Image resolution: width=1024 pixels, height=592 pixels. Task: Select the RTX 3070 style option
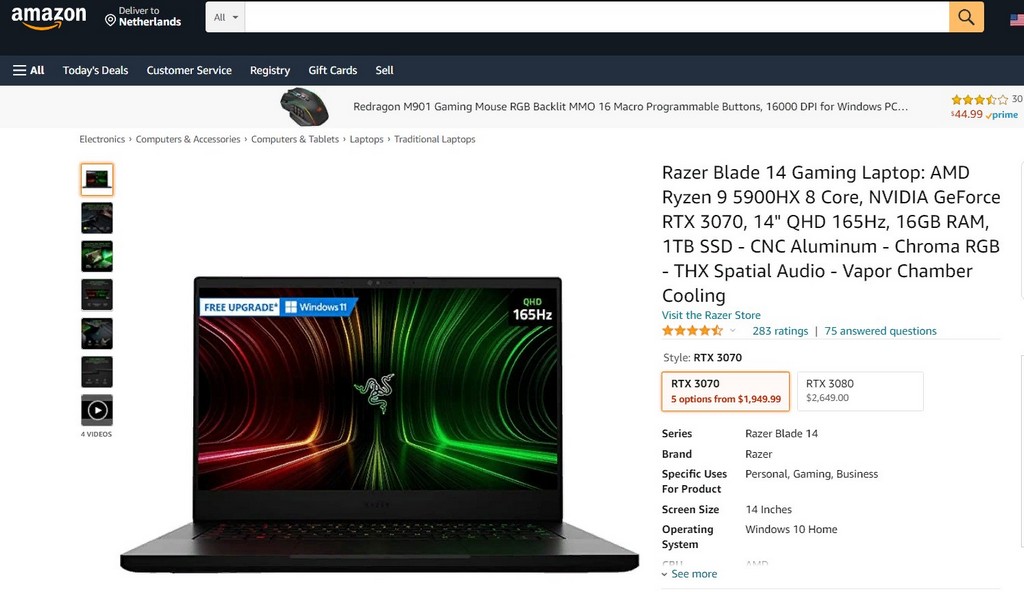click(726, 391)
